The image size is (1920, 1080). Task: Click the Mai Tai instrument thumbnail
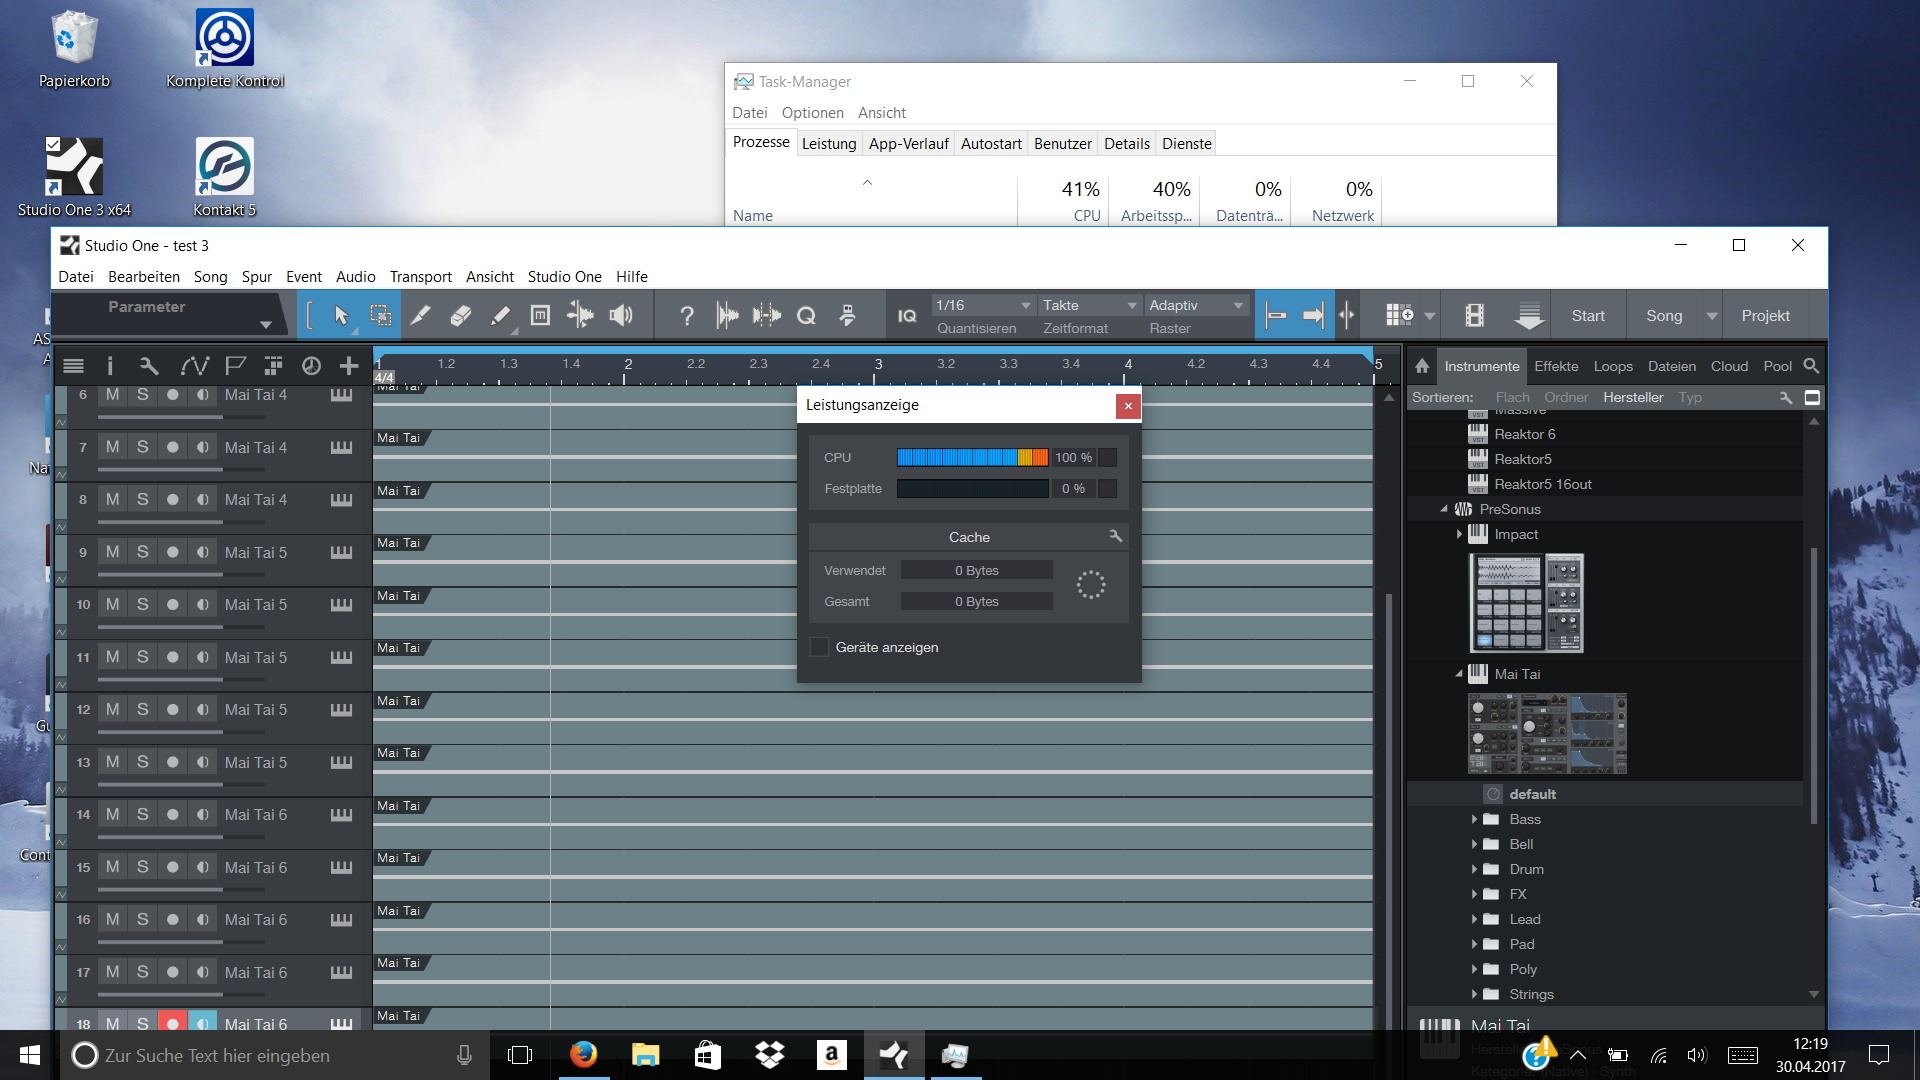(x=1547, y=734)
